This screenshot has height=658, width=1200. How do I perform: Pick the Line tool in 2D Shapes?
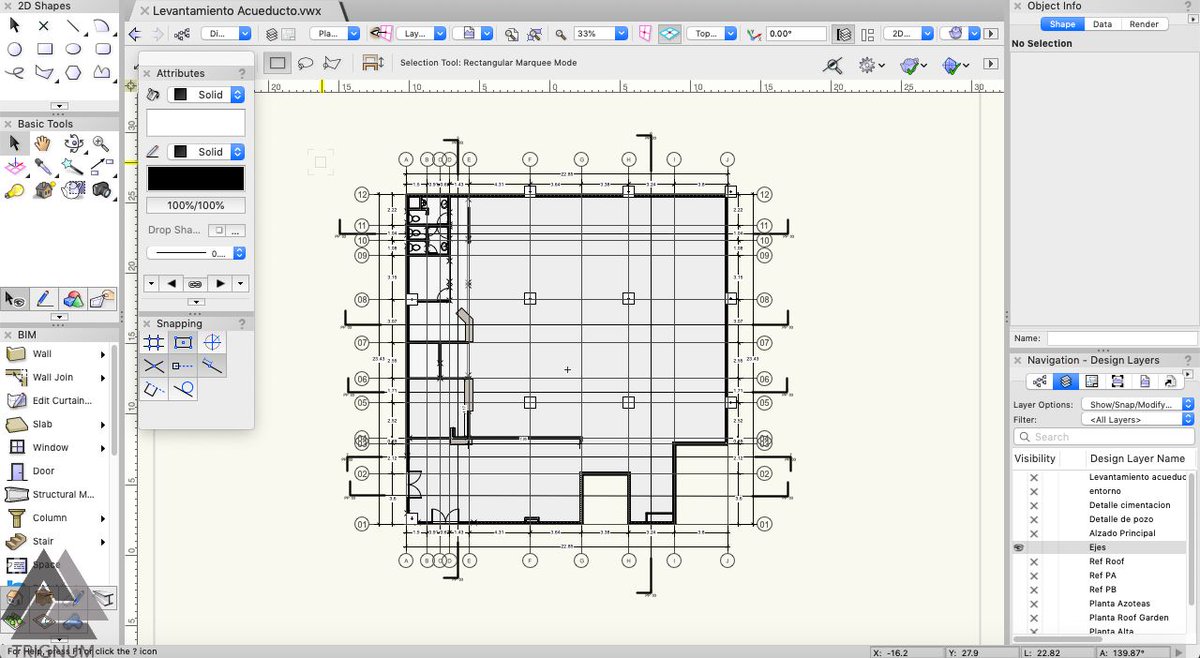pyautogui.click(x=74, y=24)
